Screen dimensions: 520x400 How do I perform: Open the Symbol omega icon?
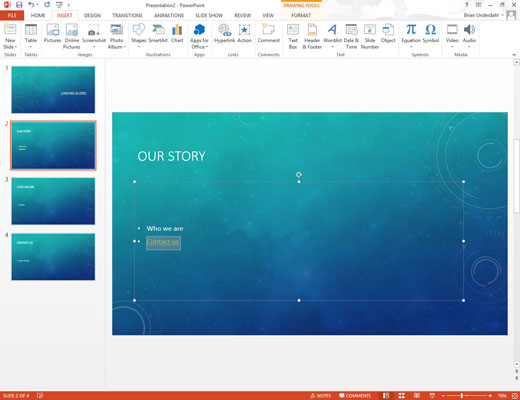[x=431, y=34]
